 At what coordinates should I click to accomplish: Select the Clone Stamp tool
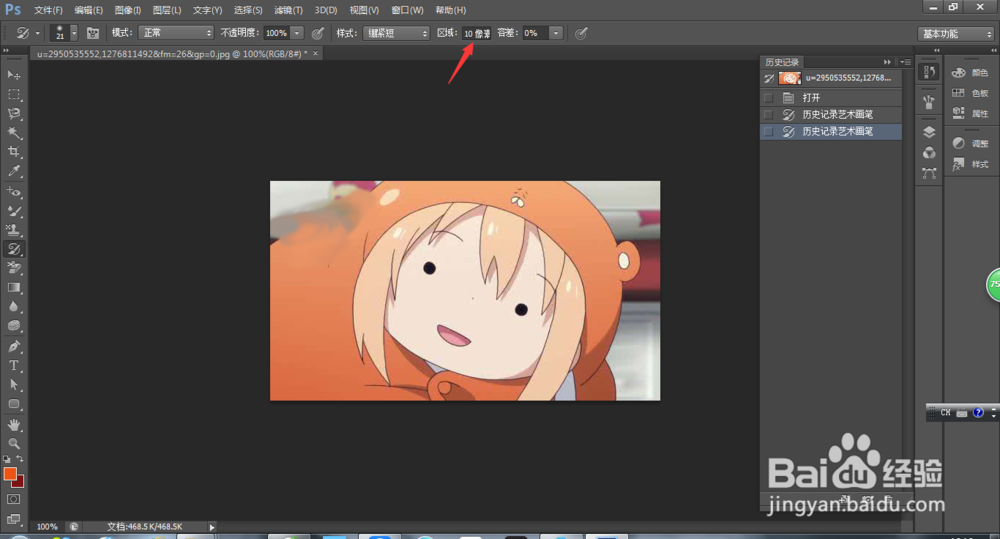13,230
